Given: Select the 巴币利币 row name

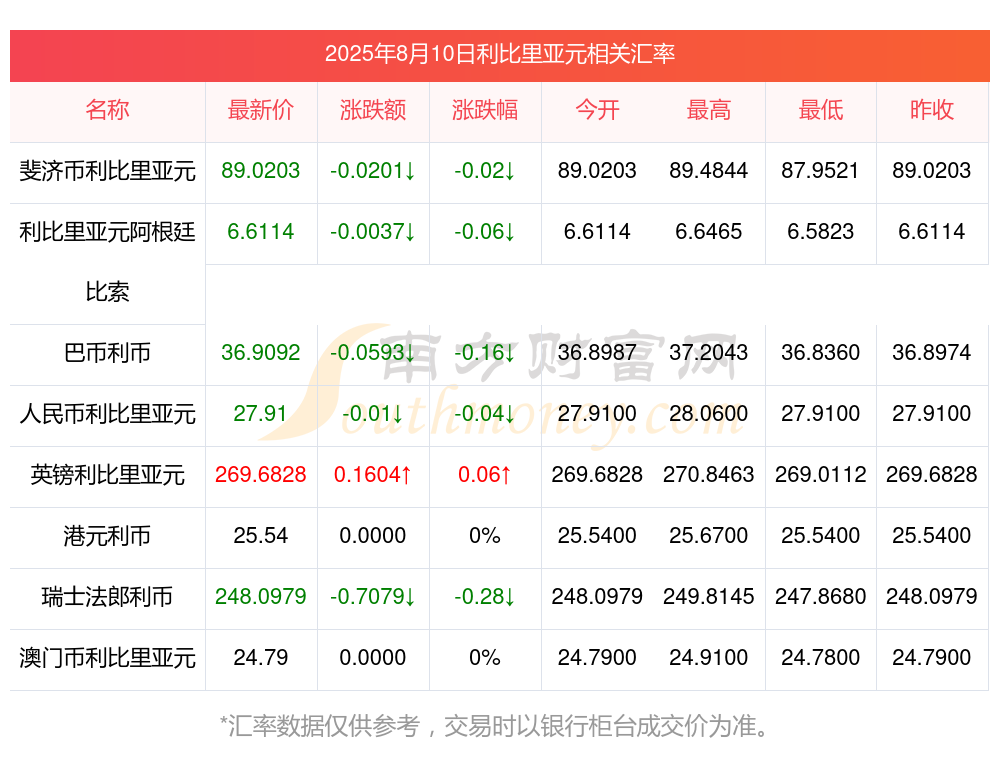Looking at the screenshot, I should (107, 353).
